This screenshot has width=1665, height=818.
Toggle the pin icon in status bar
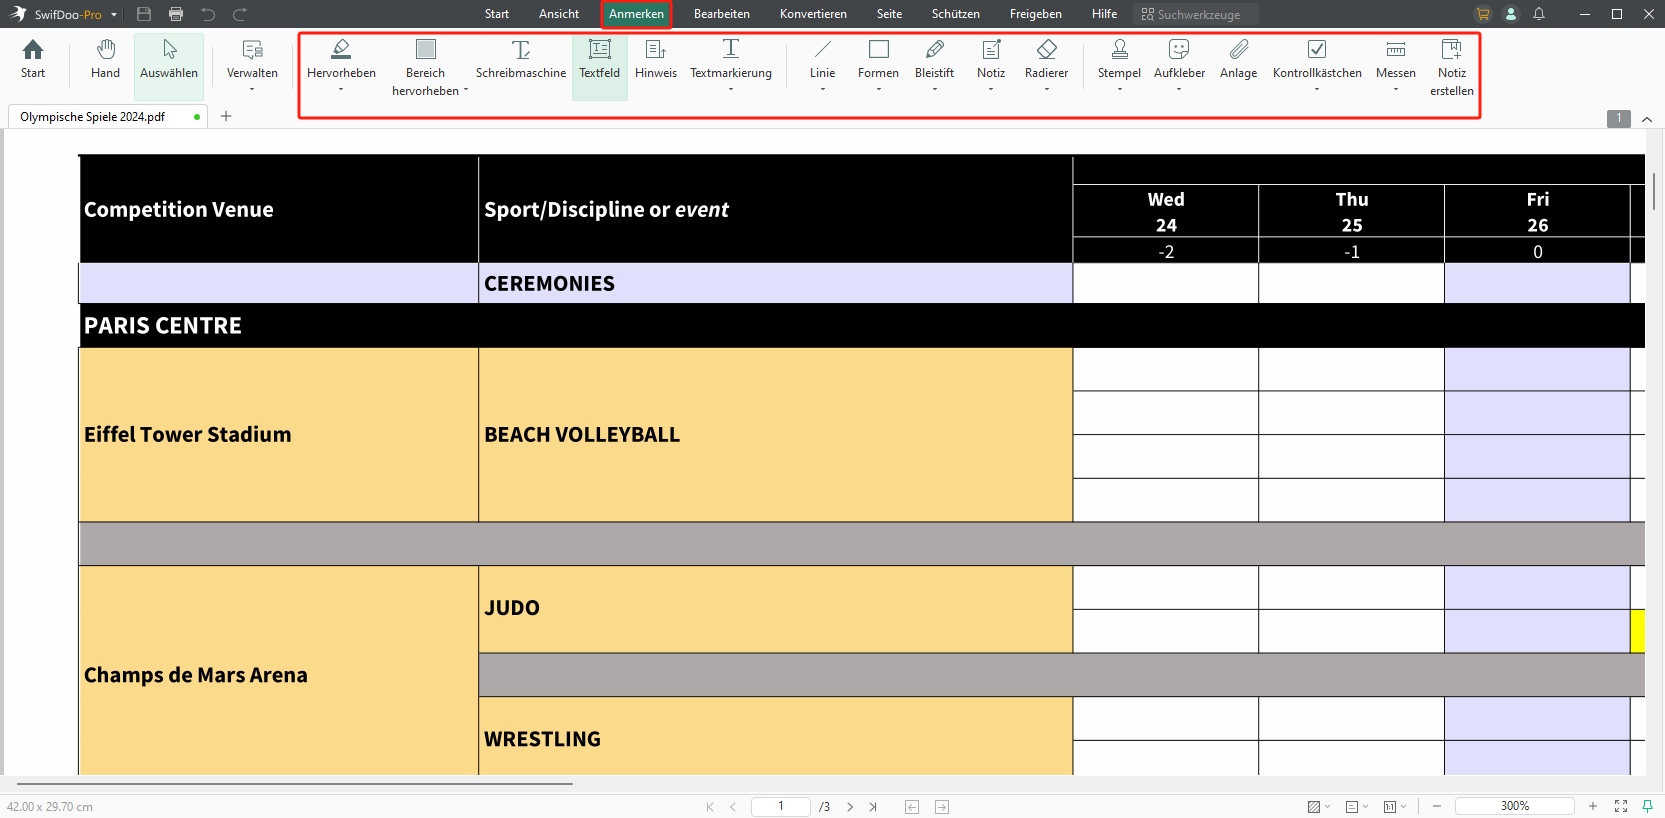(1647, 806)
